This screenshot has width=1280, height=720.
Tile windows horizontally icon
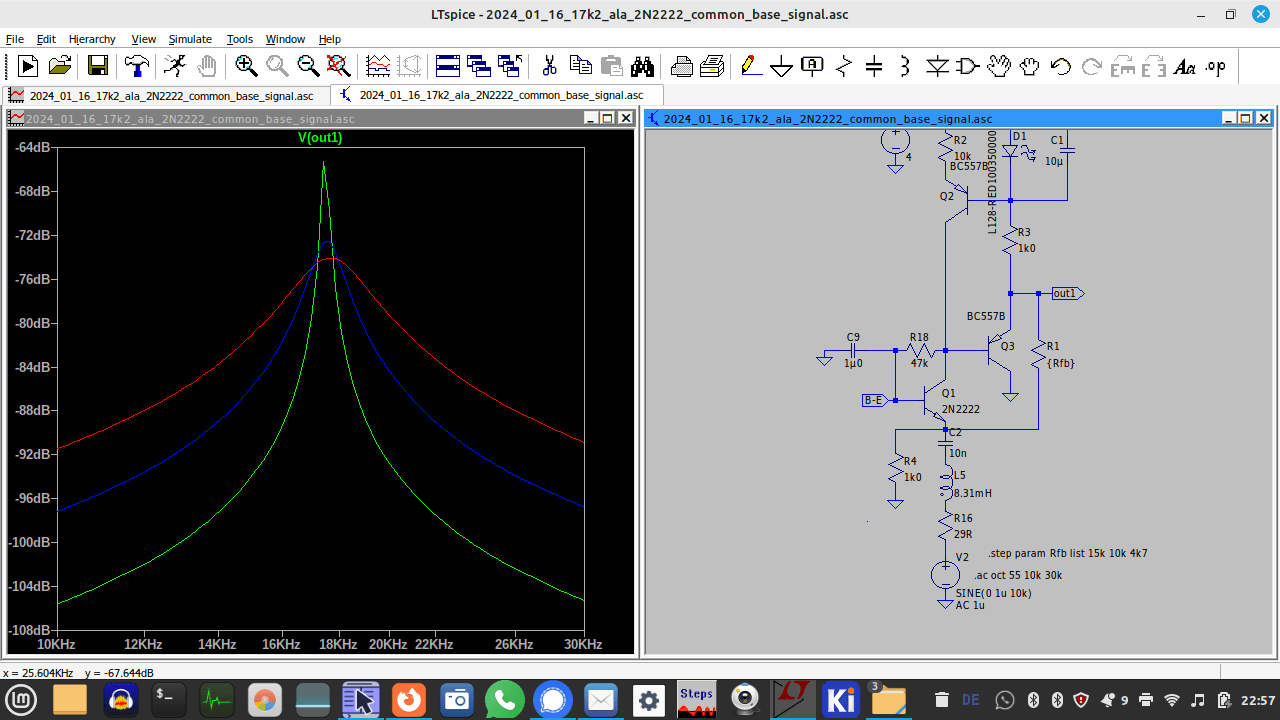coord(448,66)
